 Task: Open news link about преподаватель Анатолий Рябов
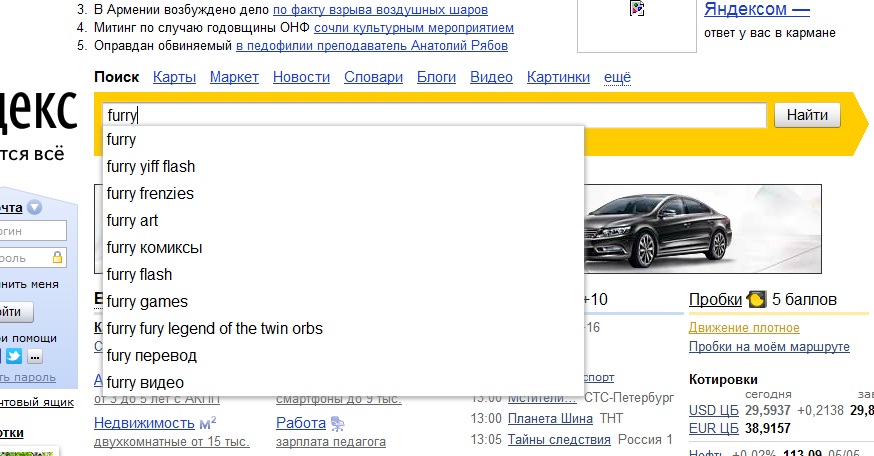click(x=372, y=46)
